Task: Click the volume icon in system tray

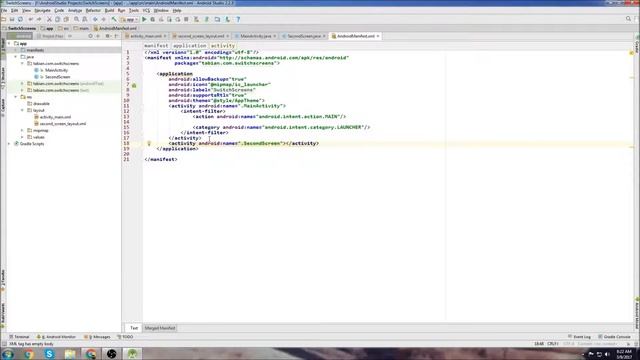Action: 607,354
